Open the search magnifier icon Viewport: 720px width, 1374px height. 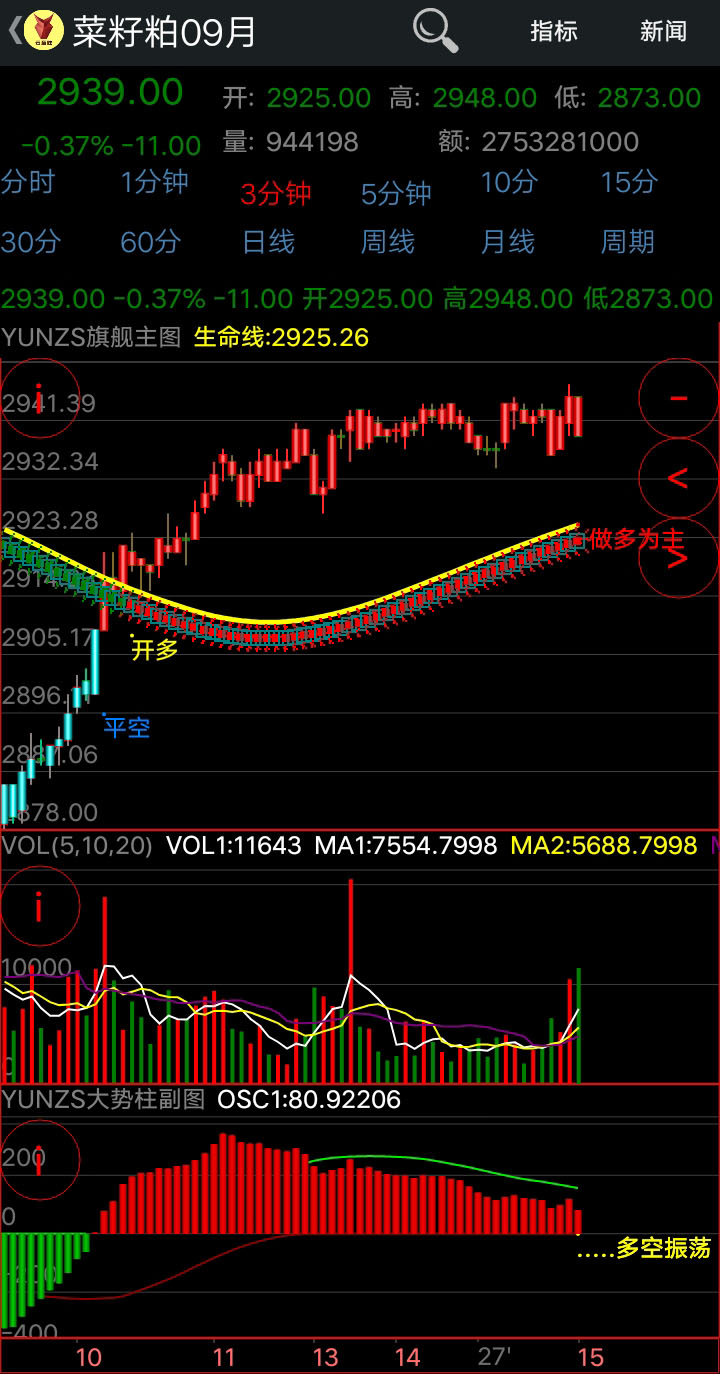(x=435, y=31)
